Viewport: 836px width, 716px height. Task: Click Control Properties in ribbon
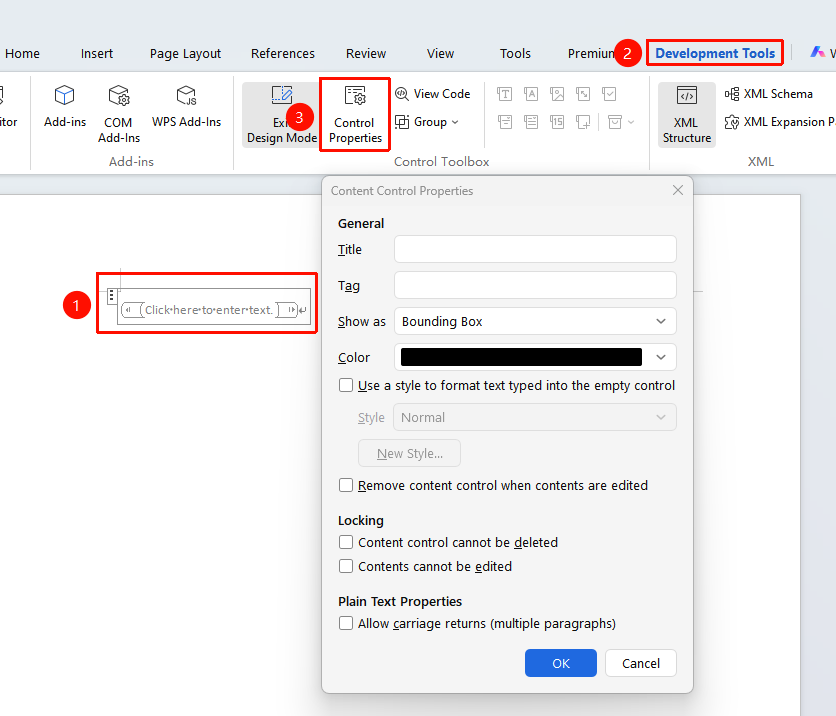coord(355,115)
